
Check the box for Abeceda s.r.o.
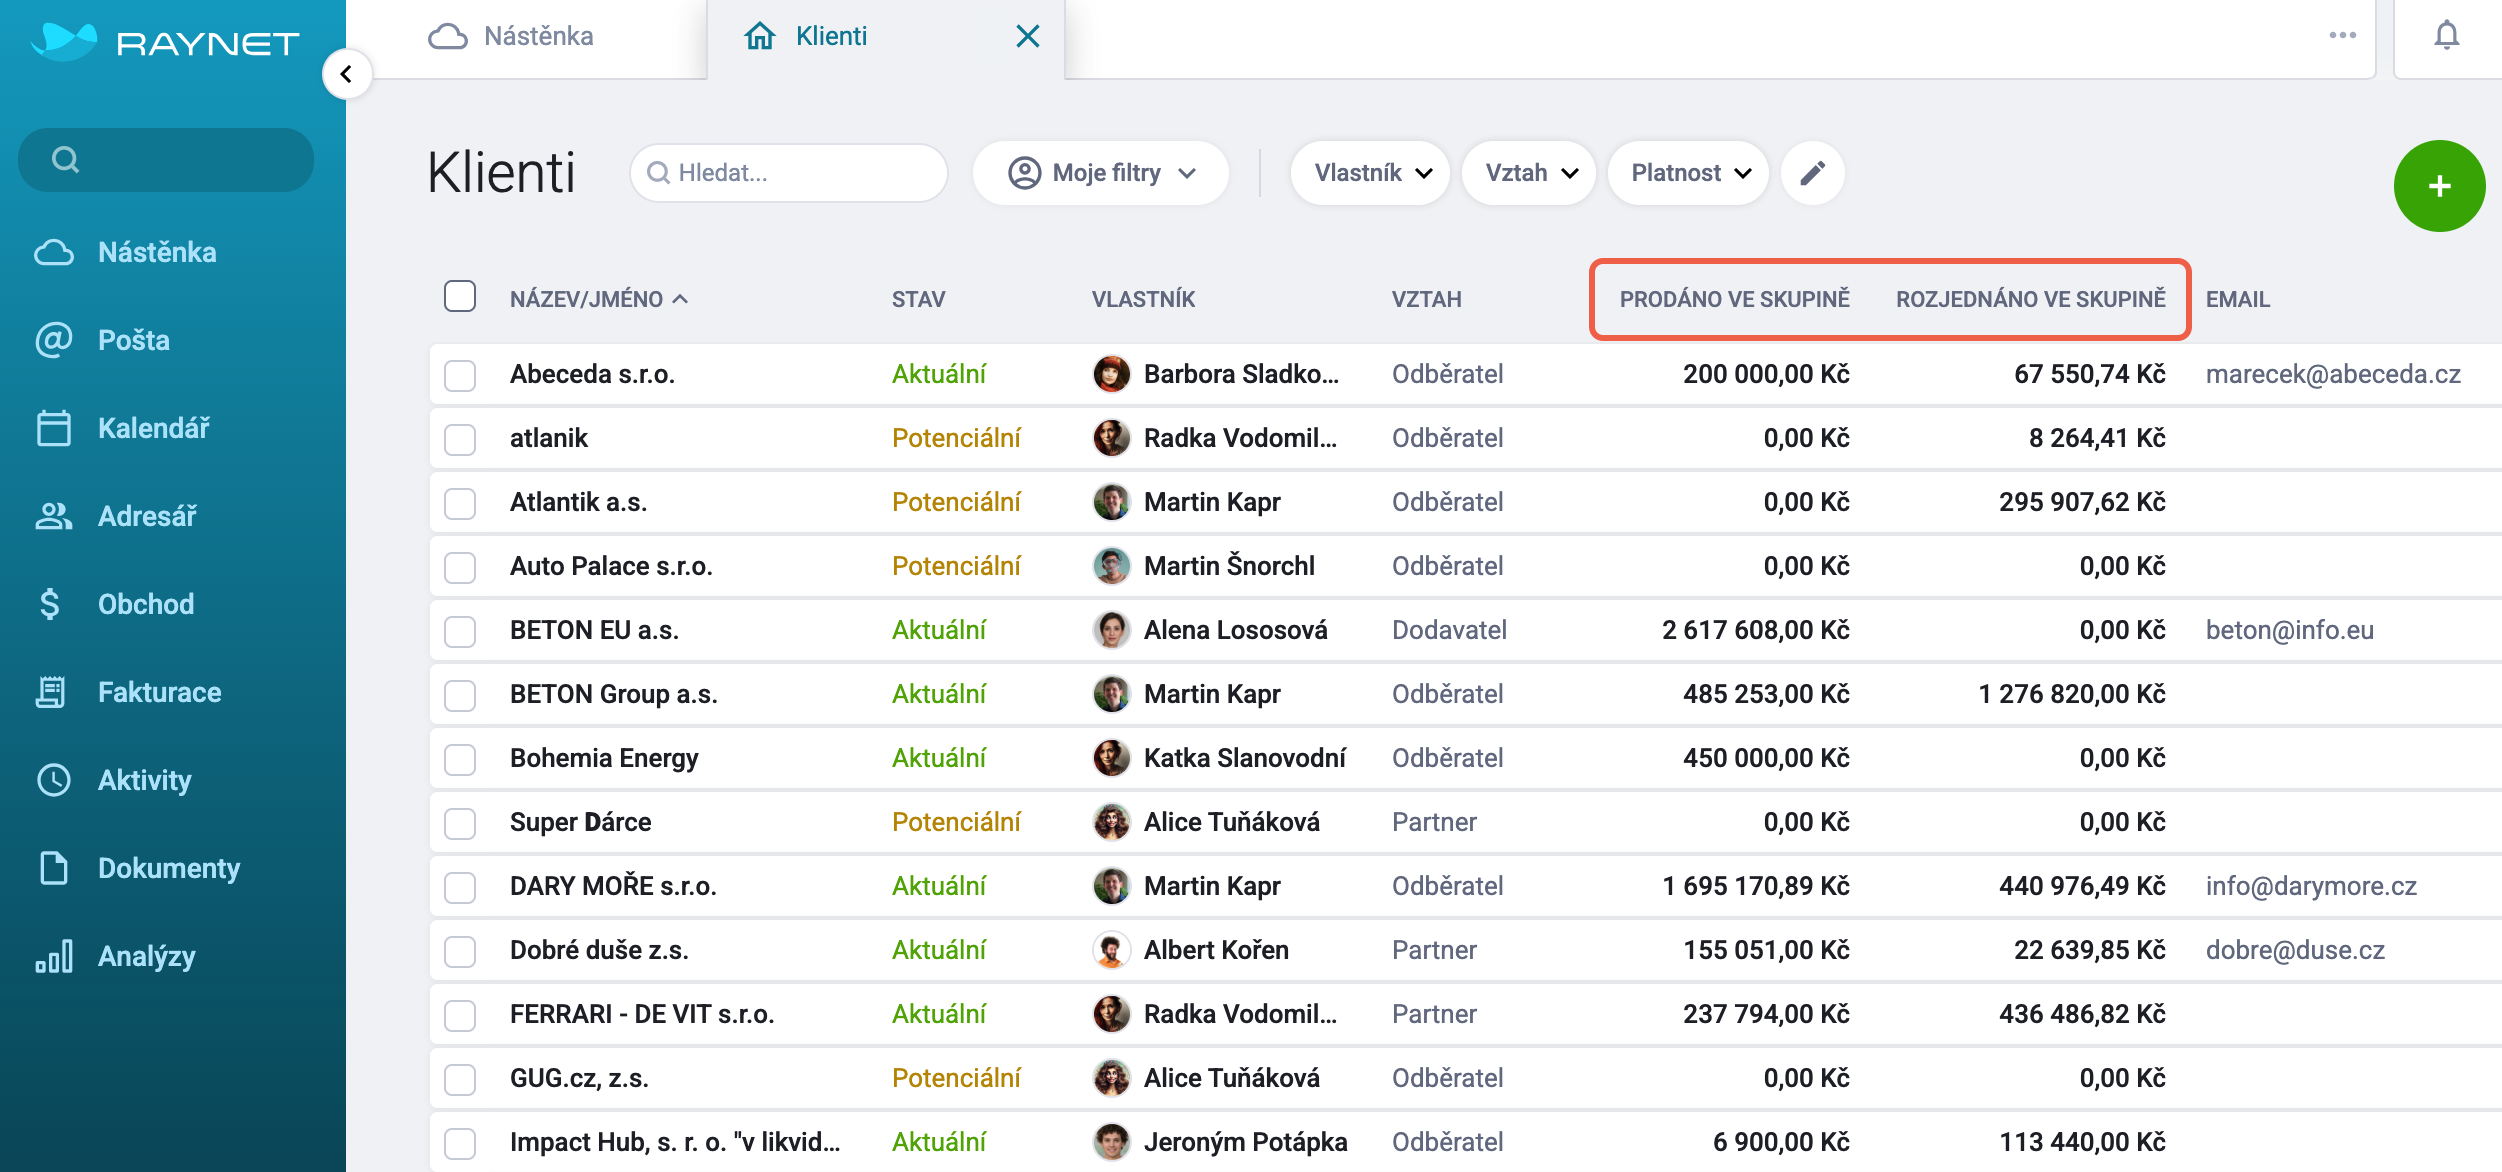(x=460, y=375)
